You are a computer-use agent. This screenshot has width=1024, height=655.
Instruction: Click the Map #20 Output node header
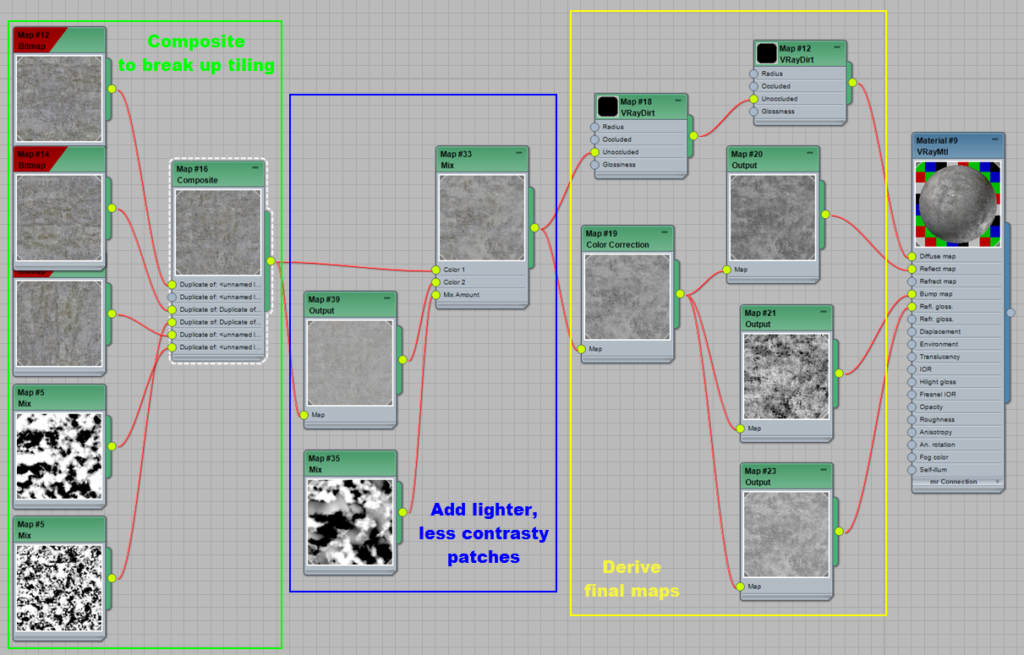pyautogui.click(x=772, y=160)
